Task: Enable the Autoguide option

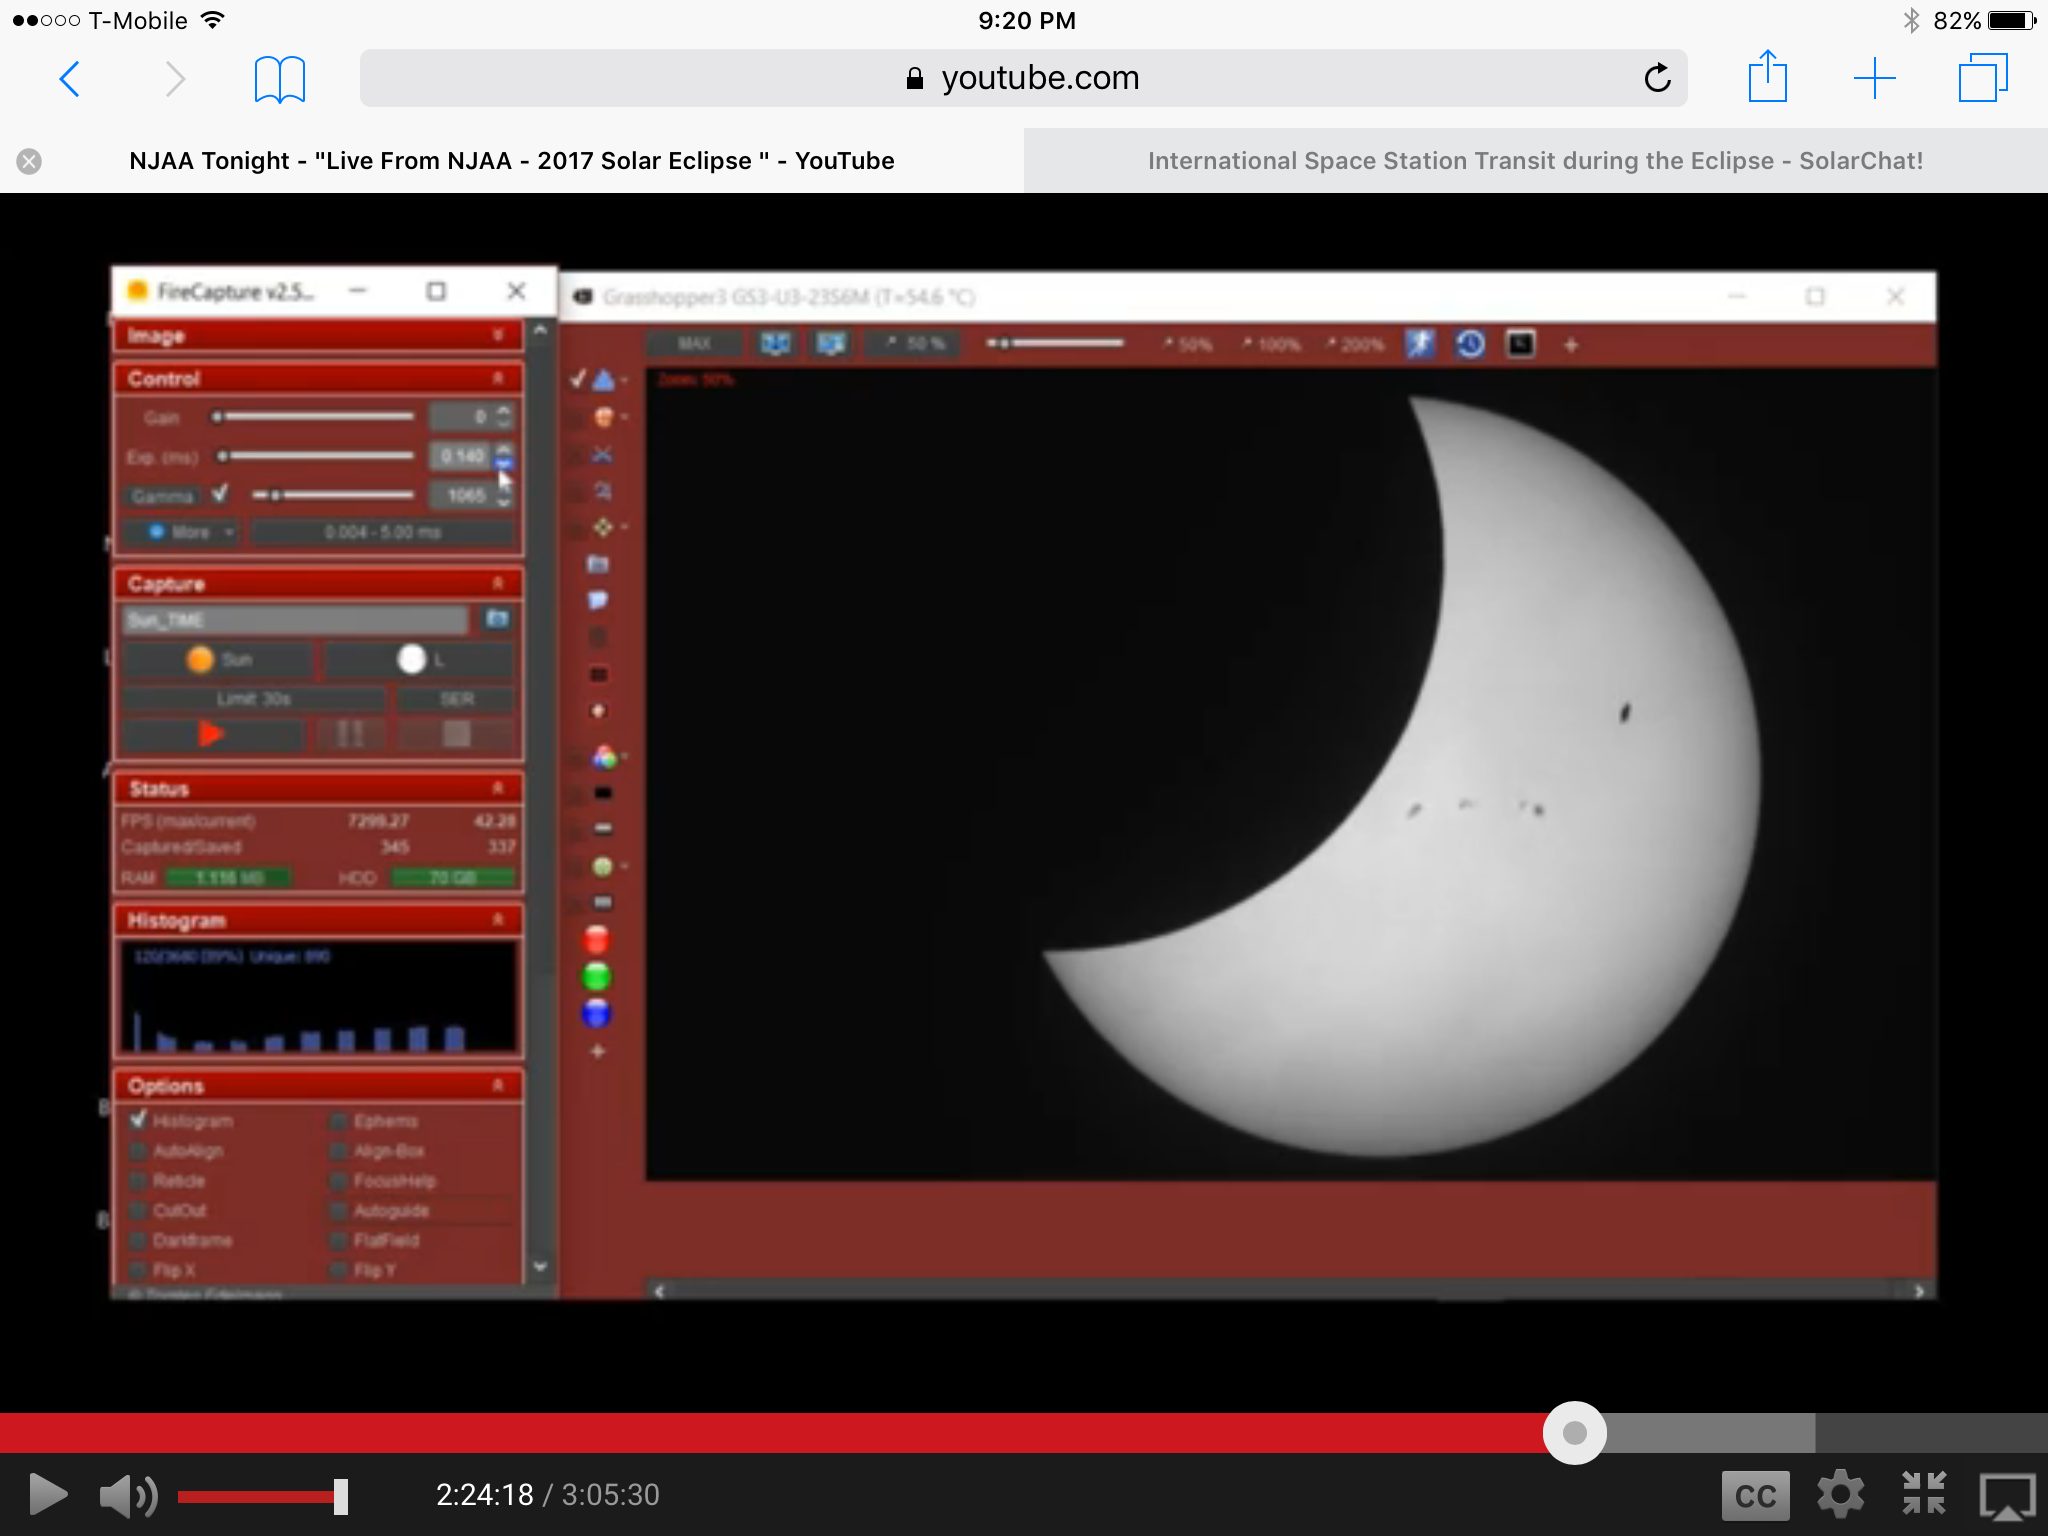Action: (x=339, y=1211)
